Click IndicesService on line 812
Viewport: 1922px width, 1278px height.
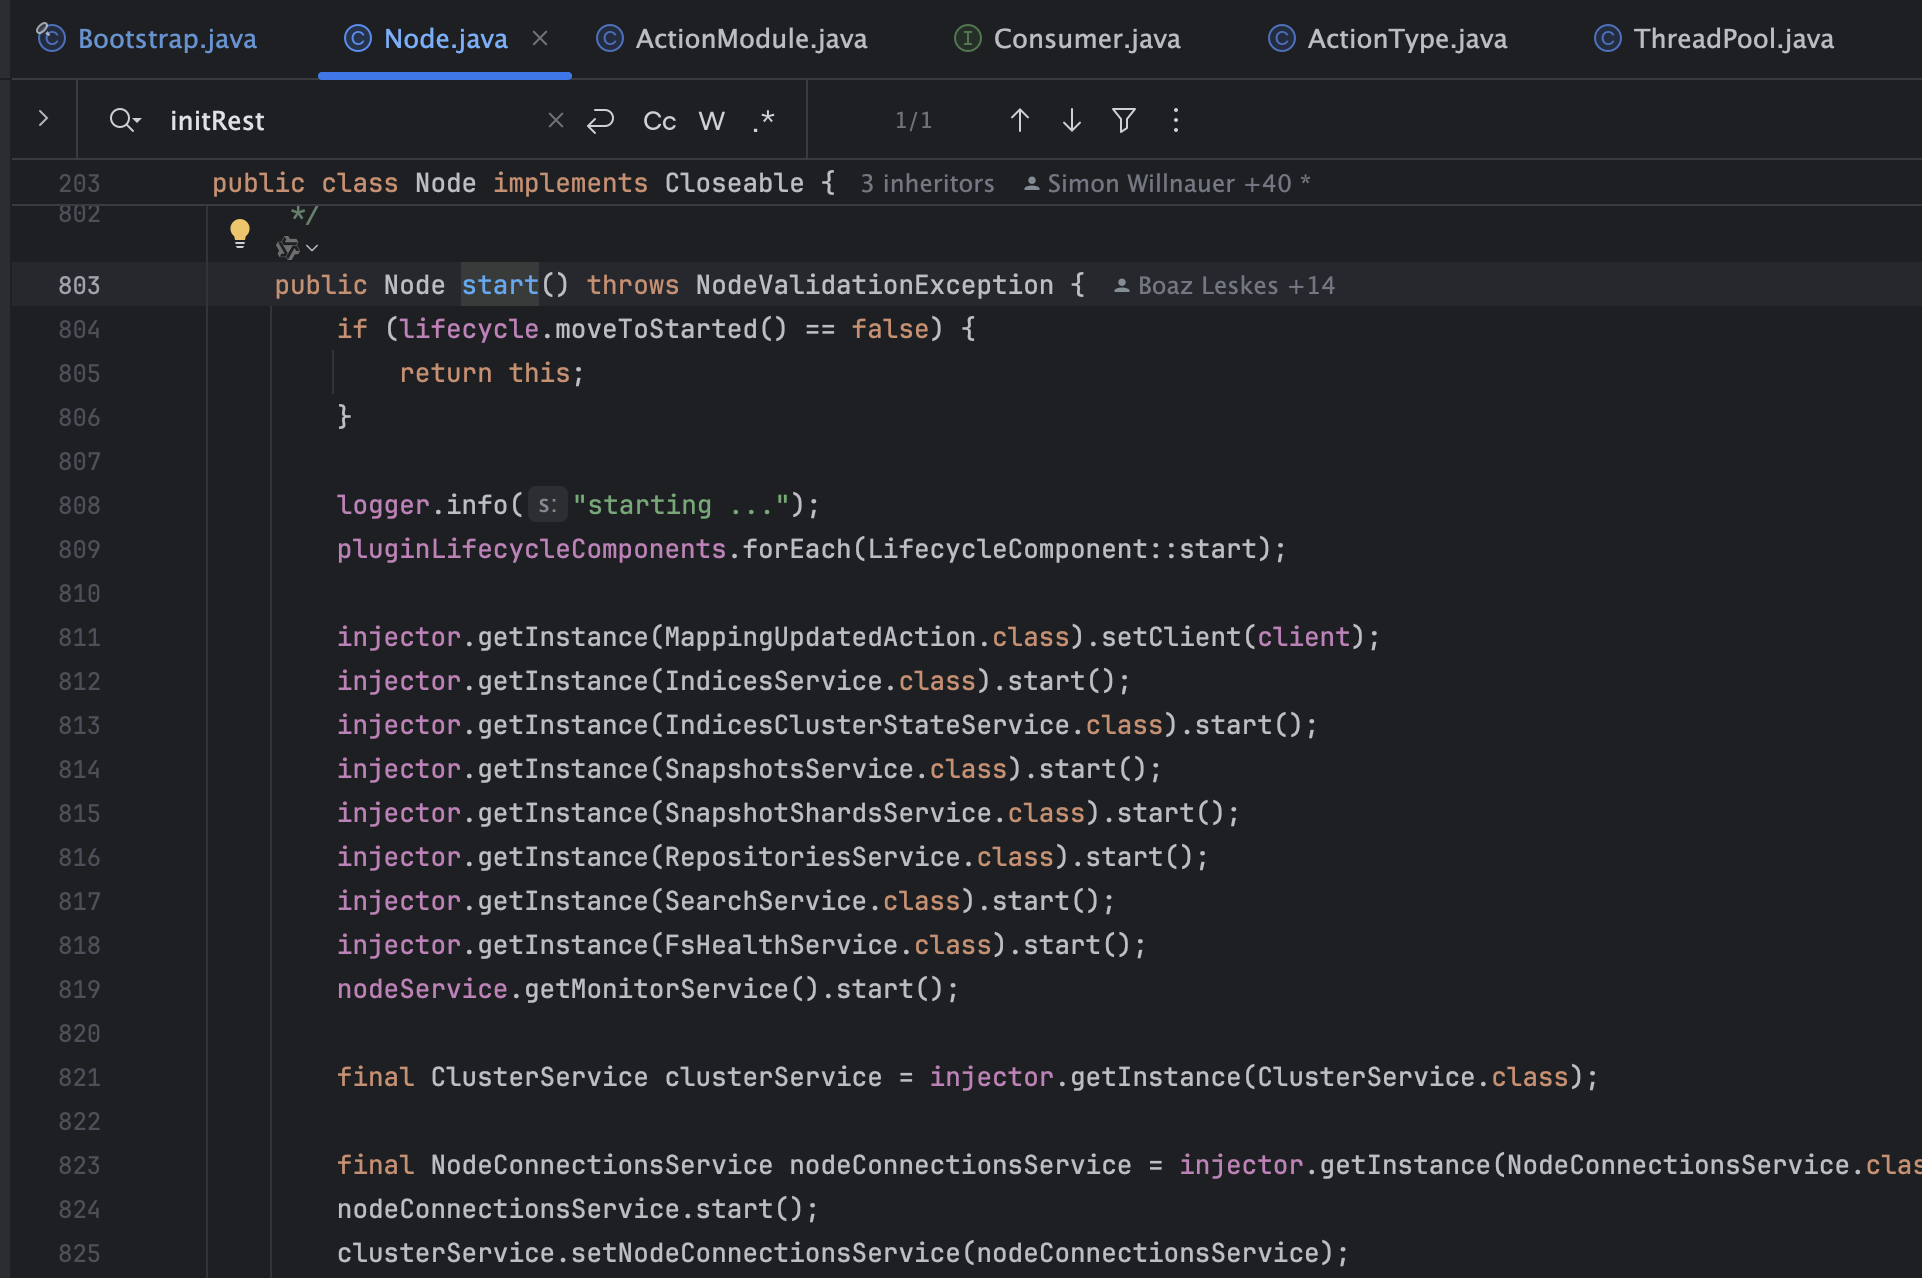(x=773, y=681)
